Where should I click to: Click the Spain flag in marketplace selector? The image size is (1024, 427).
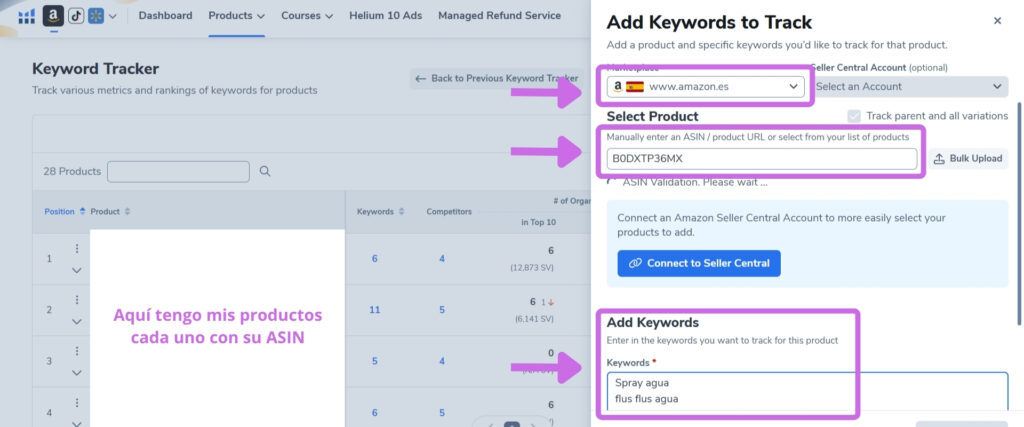pos(635,86)
